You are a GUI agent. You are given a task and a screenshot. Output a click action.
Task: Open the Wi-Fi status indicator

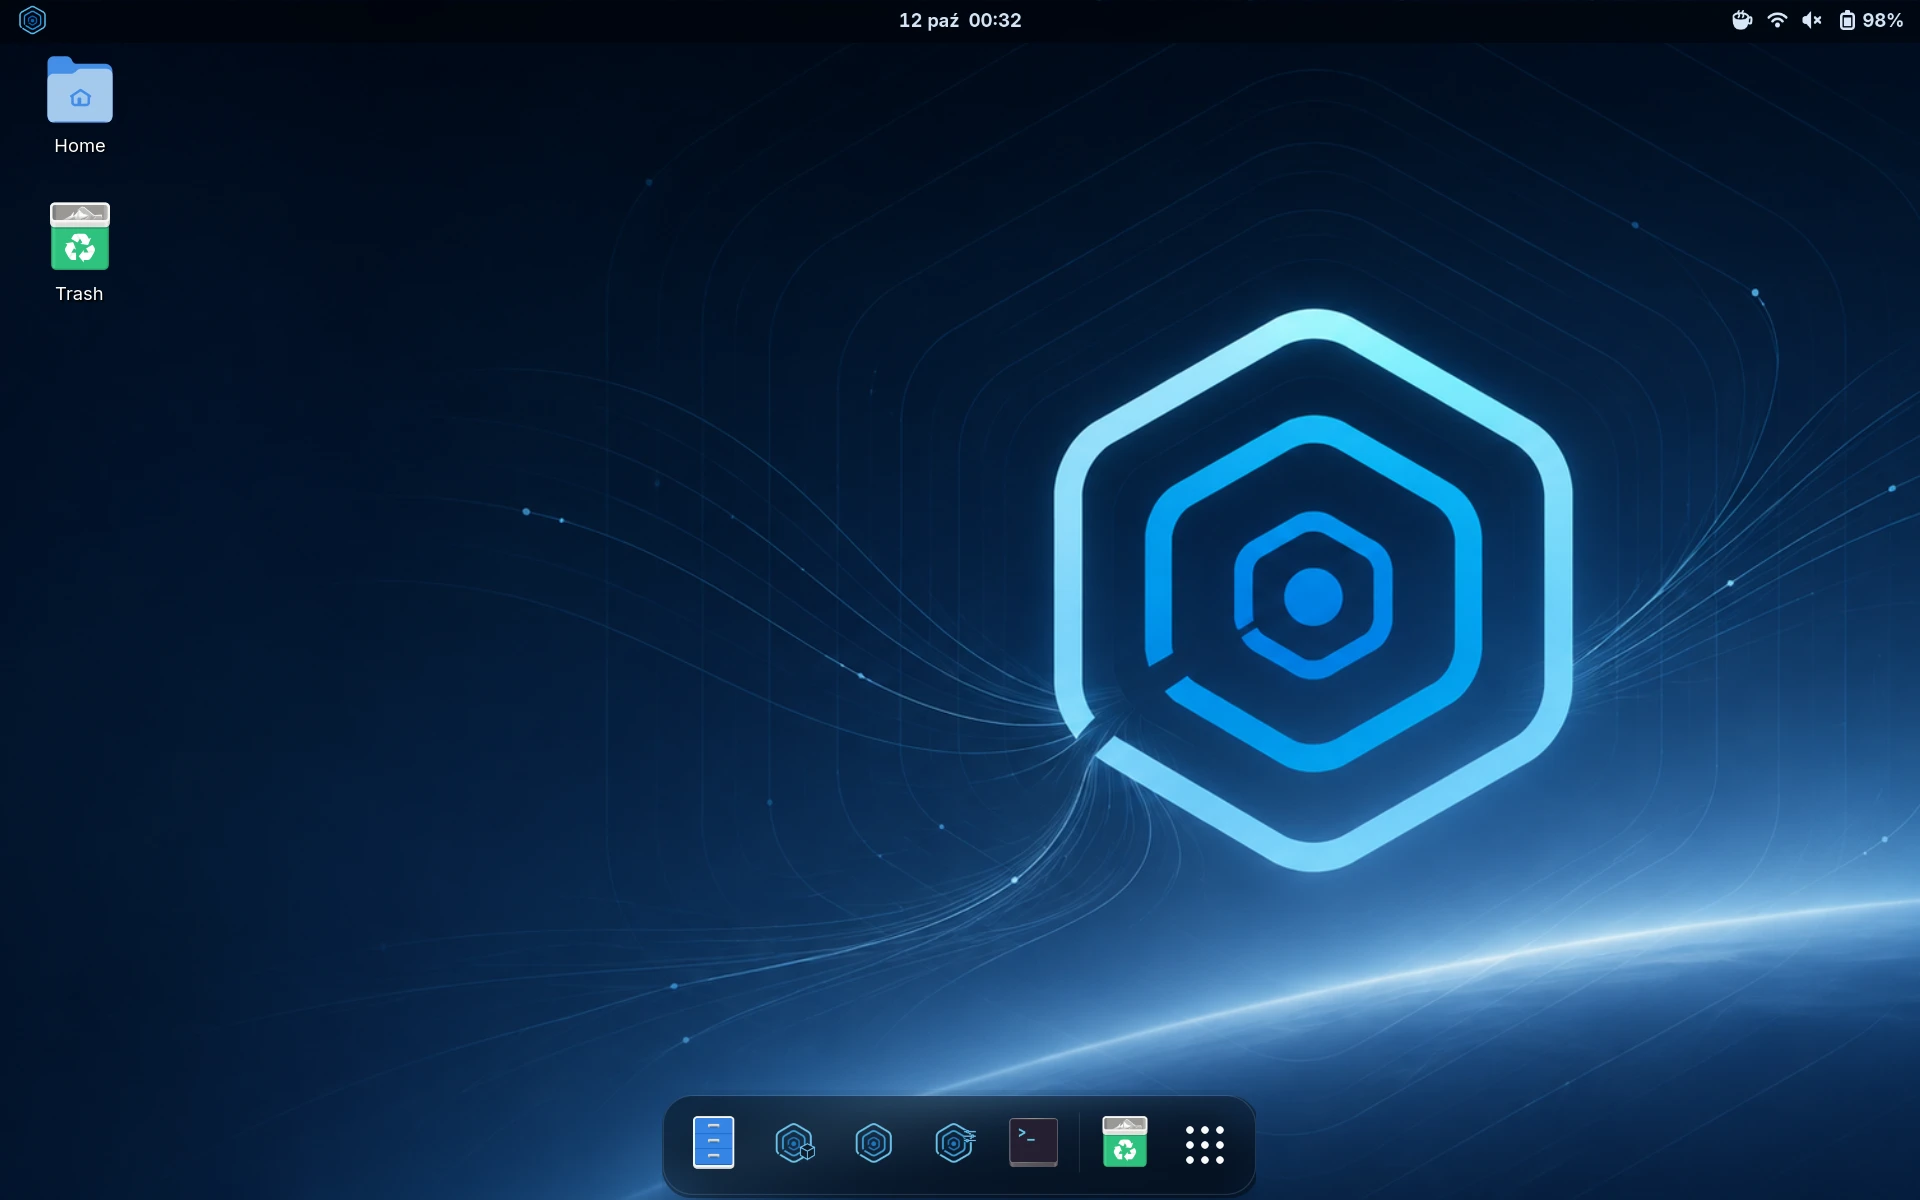point(1777,20)
